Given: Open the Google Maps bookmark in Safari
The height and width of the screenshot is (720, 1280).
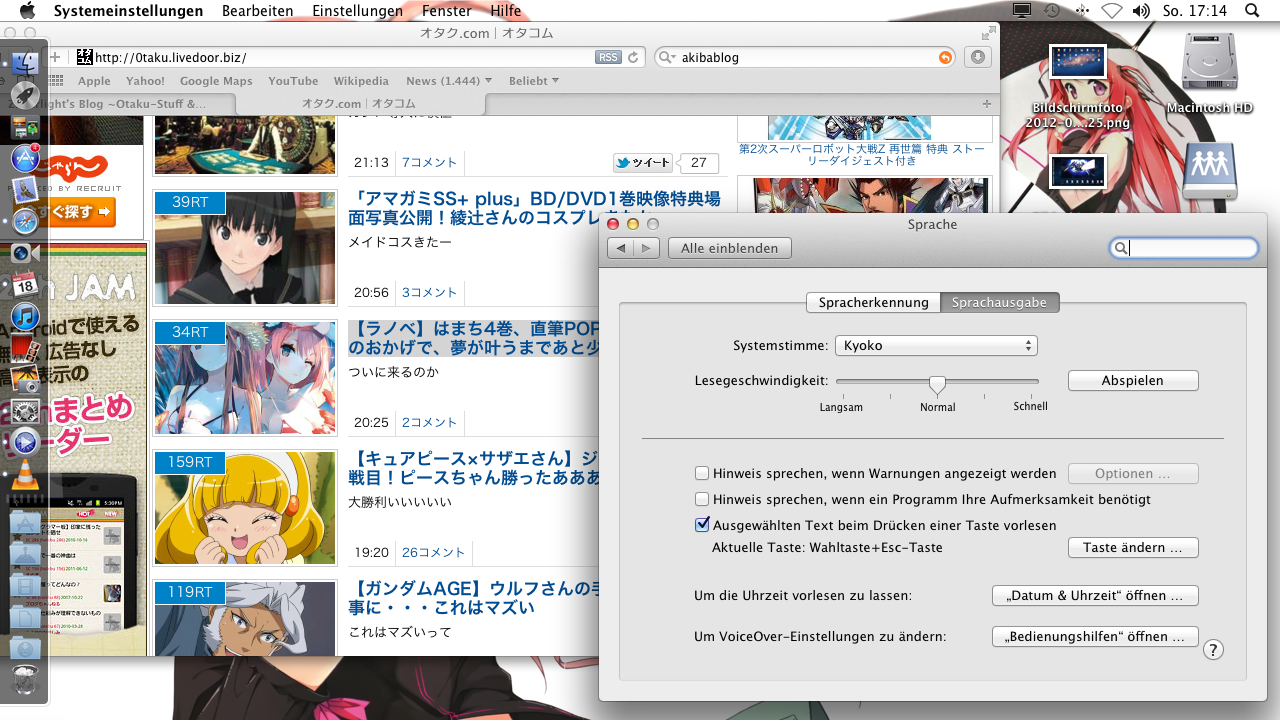Looking at the screenshot, I should 216,81.
